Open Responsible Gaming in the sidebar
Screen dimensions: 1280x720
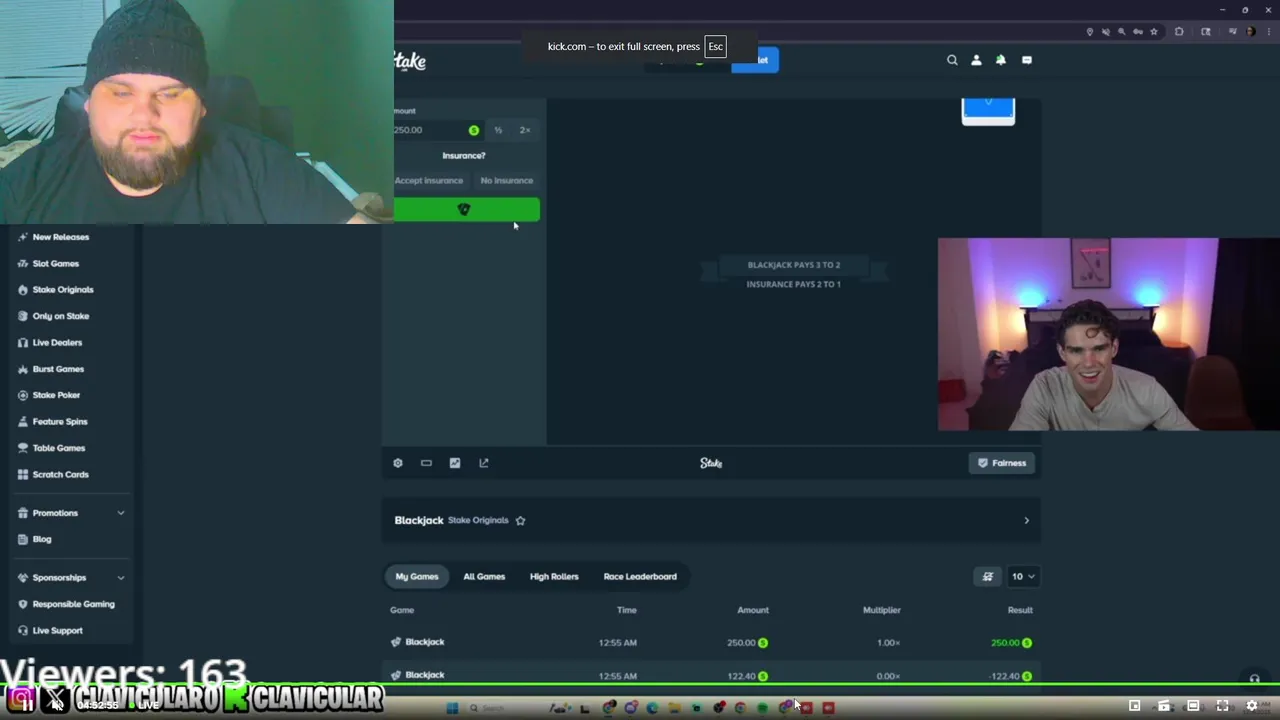pos(74,604)
